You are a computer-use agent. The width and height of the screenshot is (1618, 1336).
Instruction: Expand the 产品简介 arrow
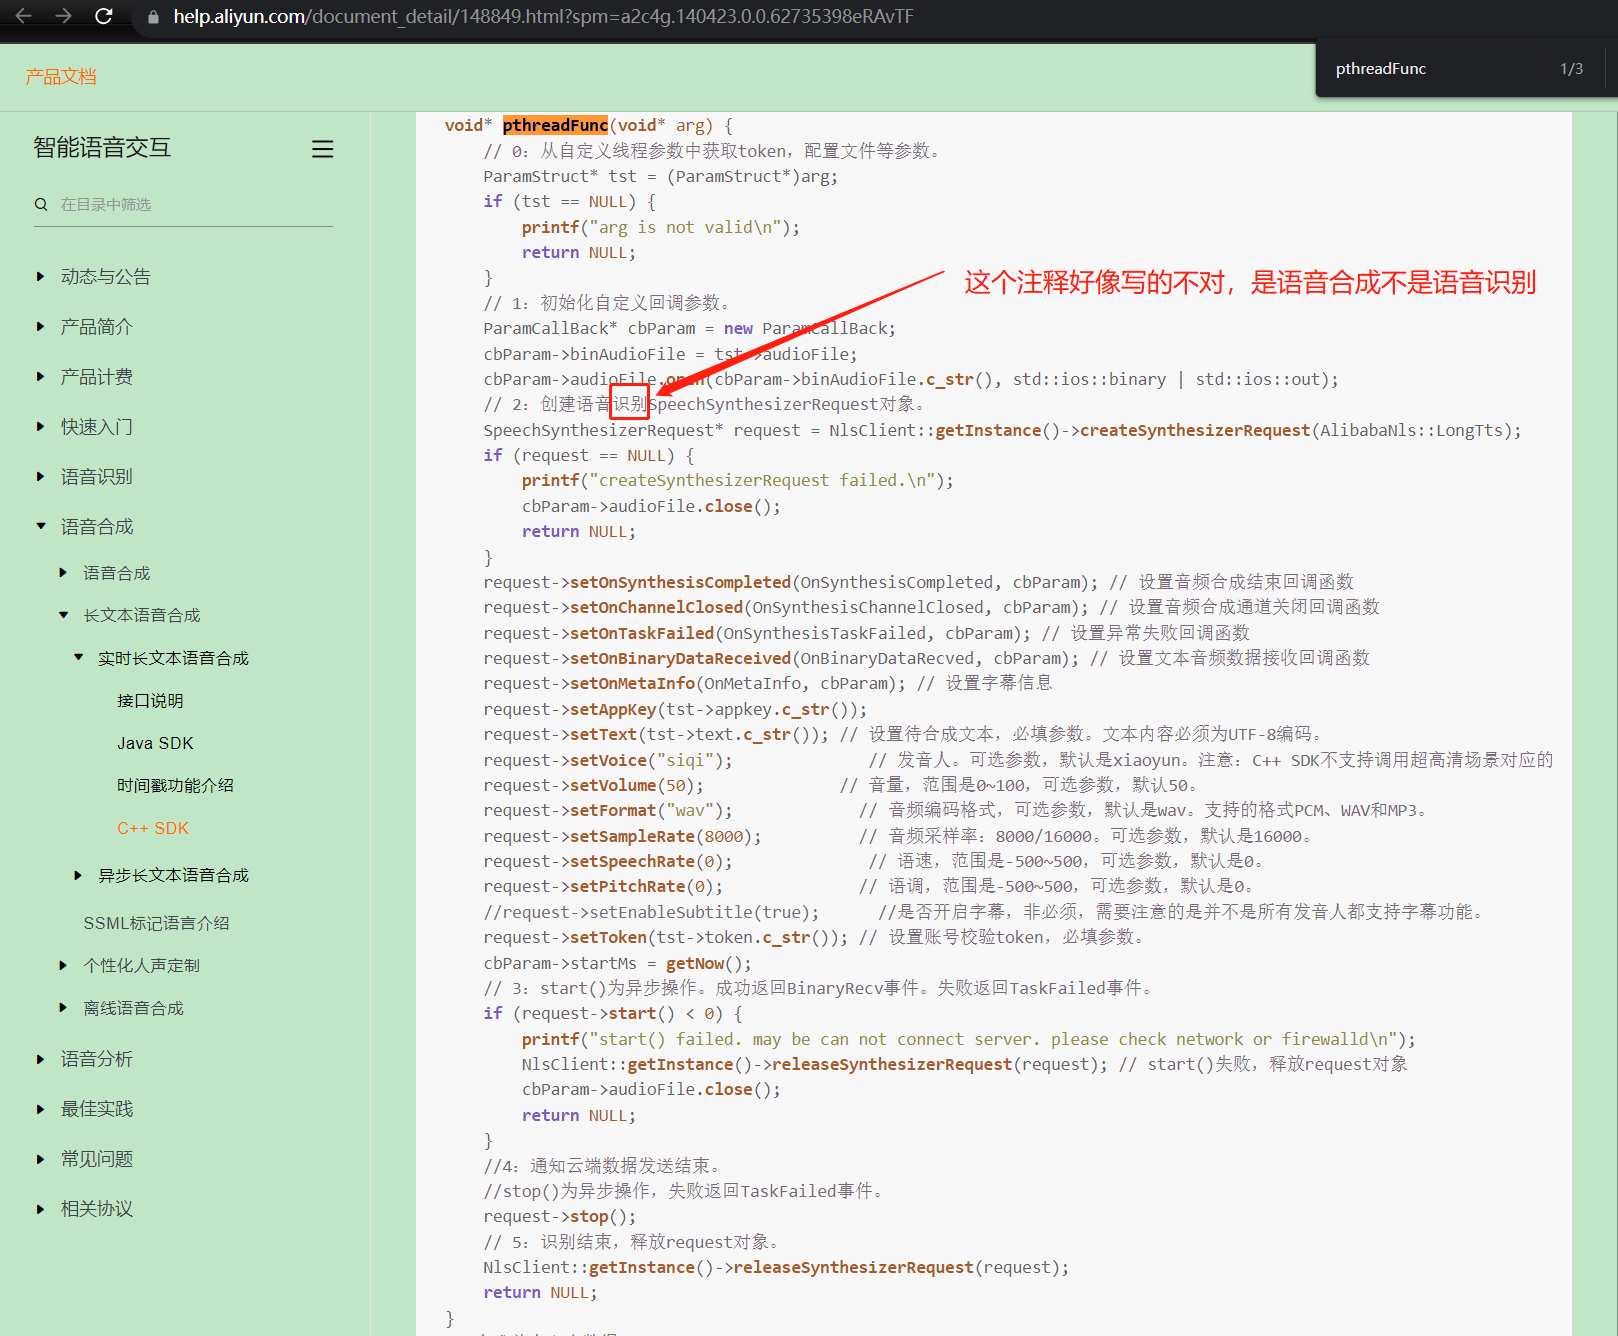click(x=40, y=326)
